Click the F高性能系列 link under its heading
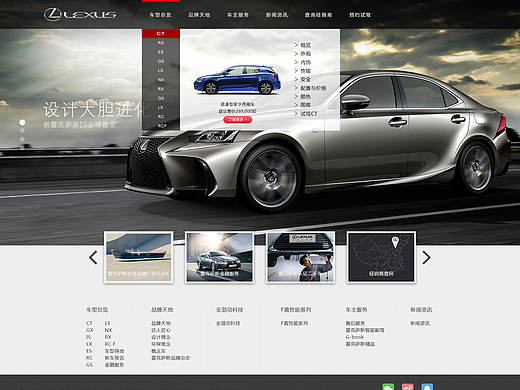 (x=294, y=323)
